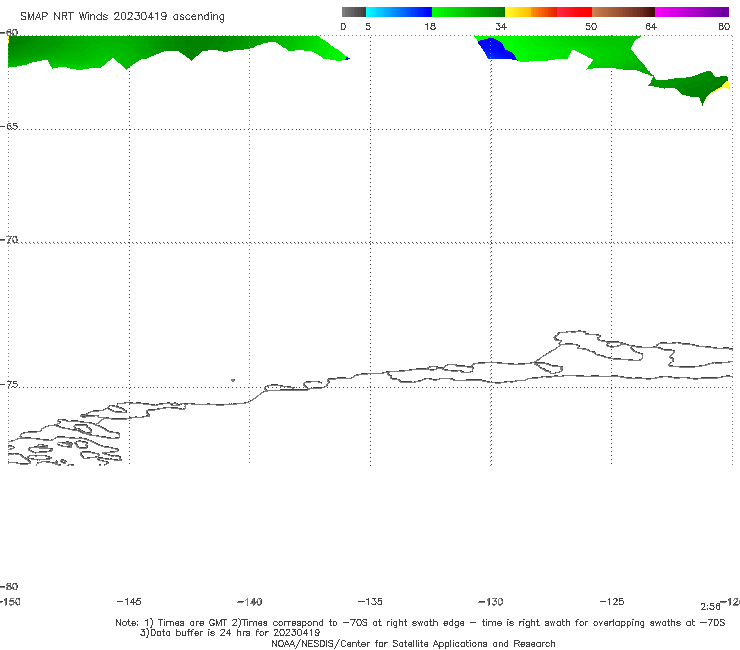Image resolution: width=740 pixels, height=650 pixels.
Task: Click the "-75" latitude axis label
Action: [x=9, y=385]
